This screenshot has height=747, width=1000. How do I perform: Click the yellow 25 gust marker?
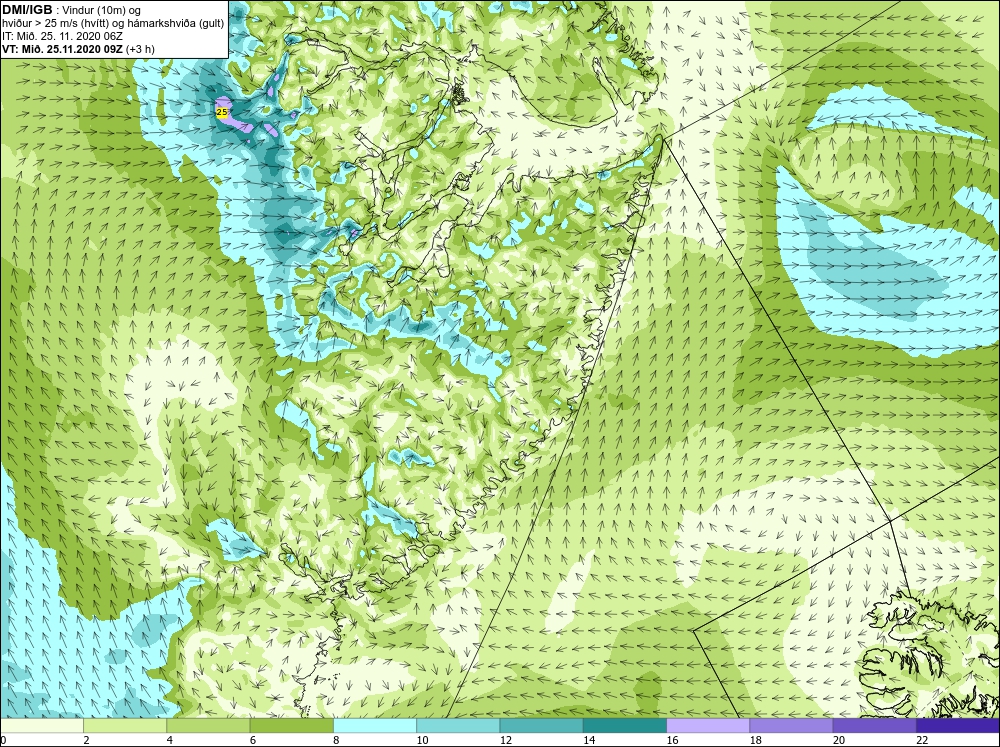coord(222,112)
